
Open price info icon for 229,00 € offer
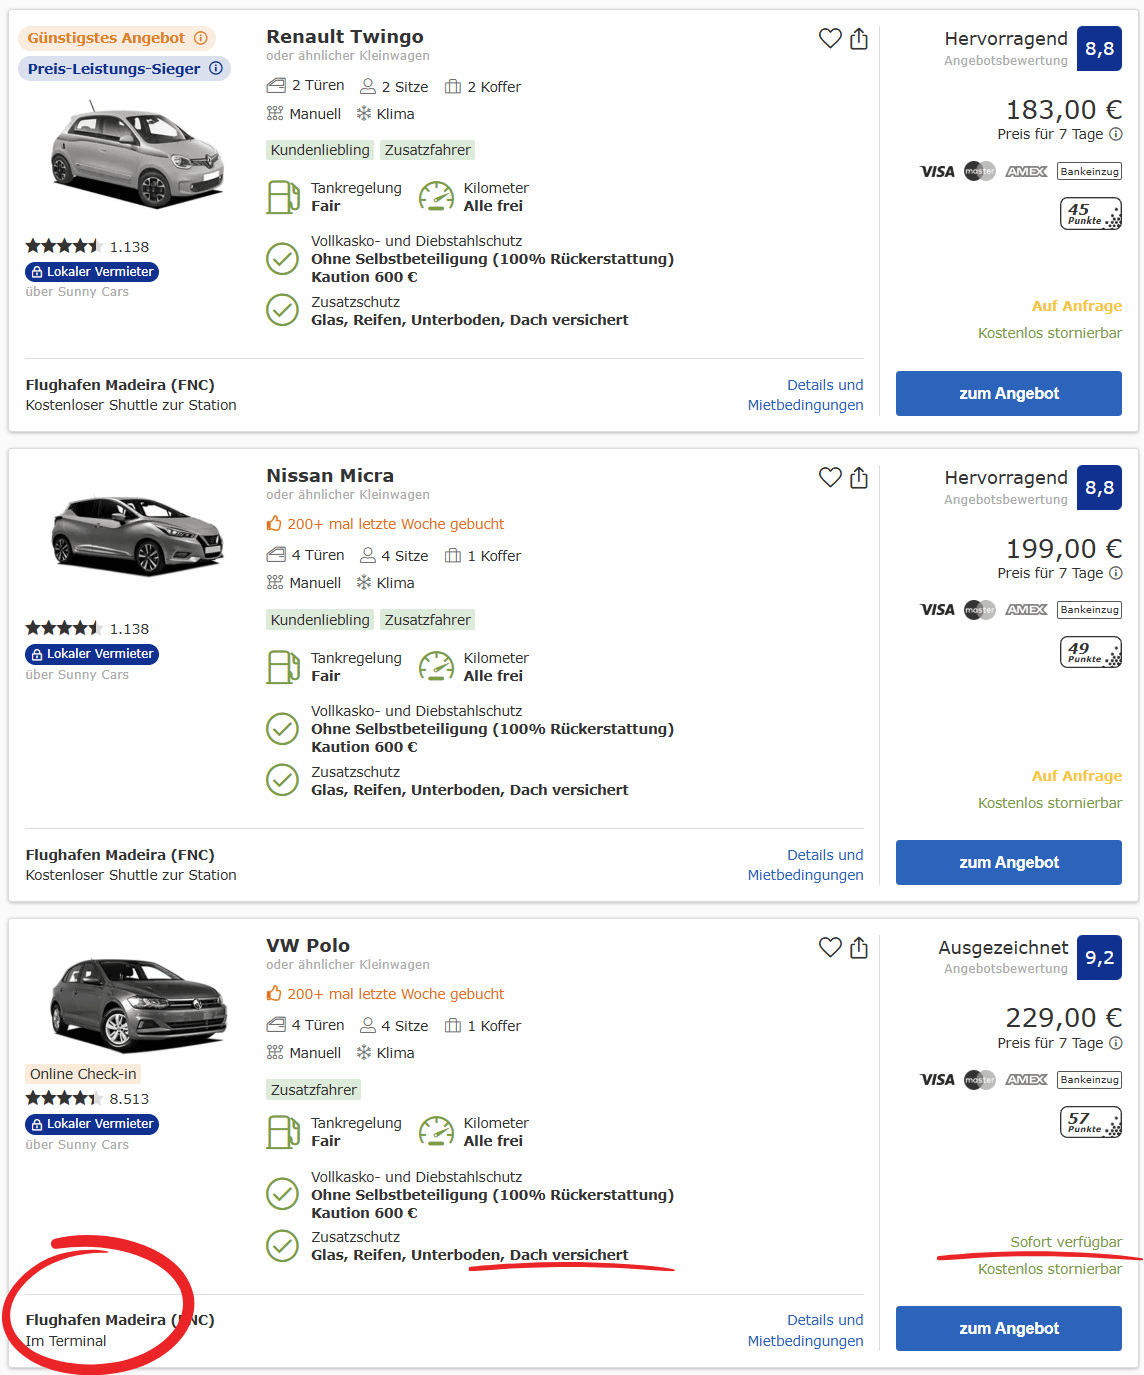click(x=1116, y=1043)
